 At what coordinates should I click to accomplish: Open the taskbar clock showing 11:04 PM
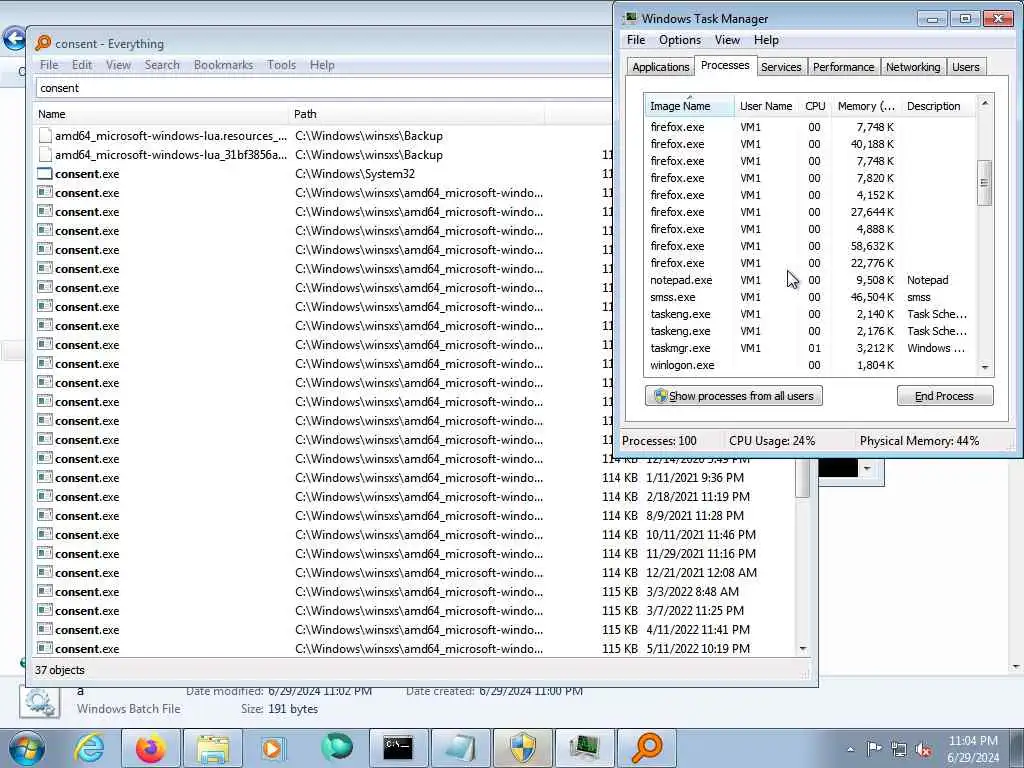click(x=973, y=749)
